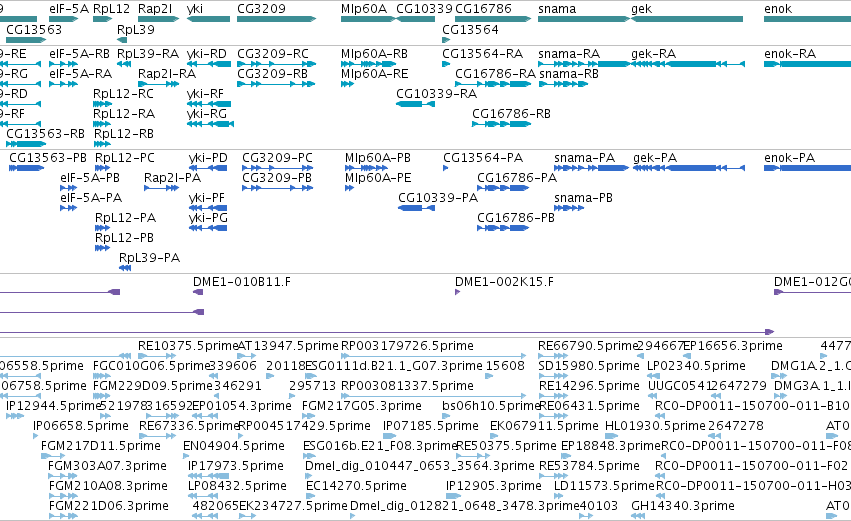Open the Mlp60A gene label
Viewport: 851px width, 521px height.
point(364,9)
